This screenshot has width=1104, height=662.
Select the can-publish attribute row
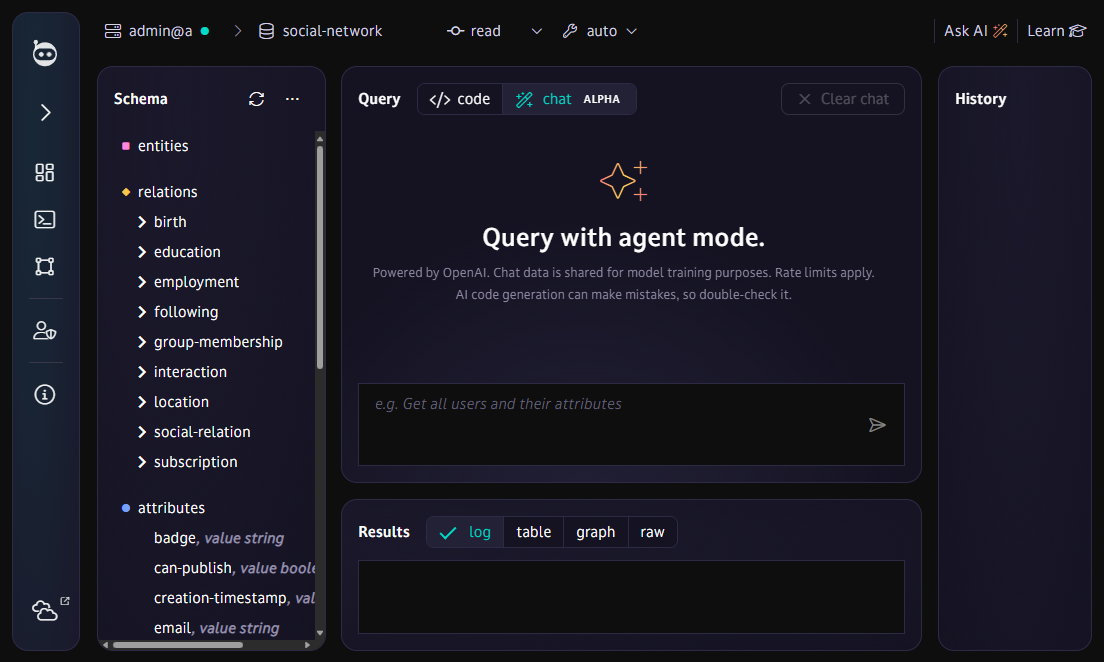[234, 568]
